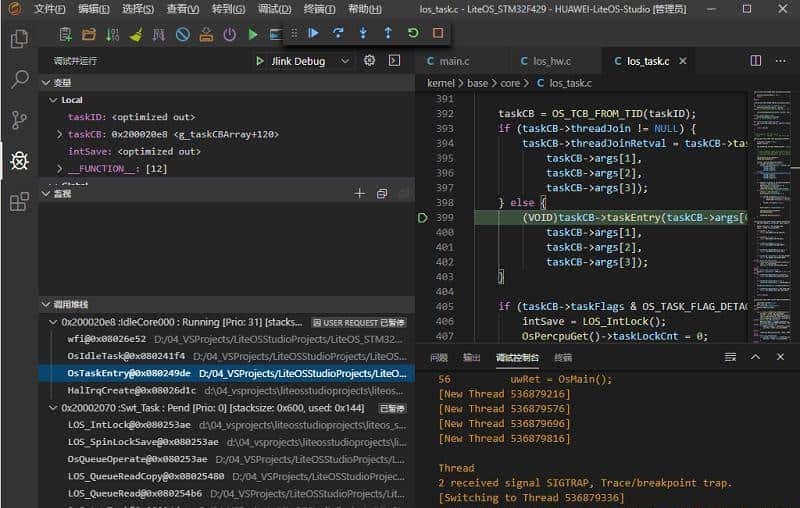Collapse all watch expressions icon
This screenshot has width=800, height=508.
point(382,193)
